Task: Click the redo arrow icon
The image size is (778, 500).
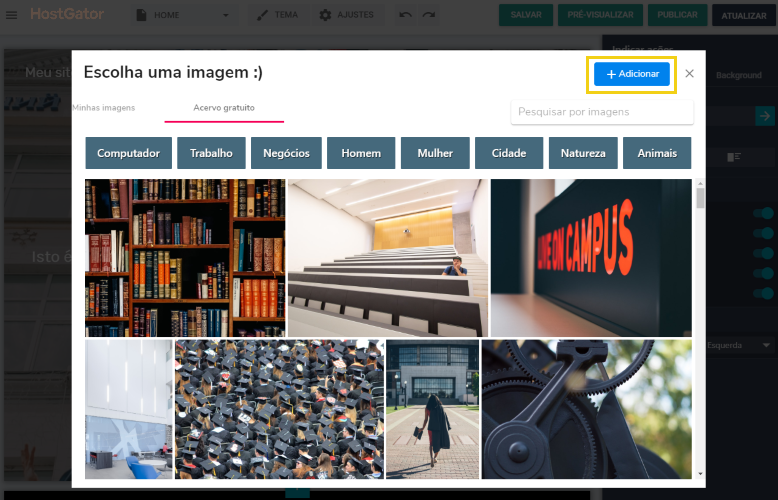Action: pos(428,15)
